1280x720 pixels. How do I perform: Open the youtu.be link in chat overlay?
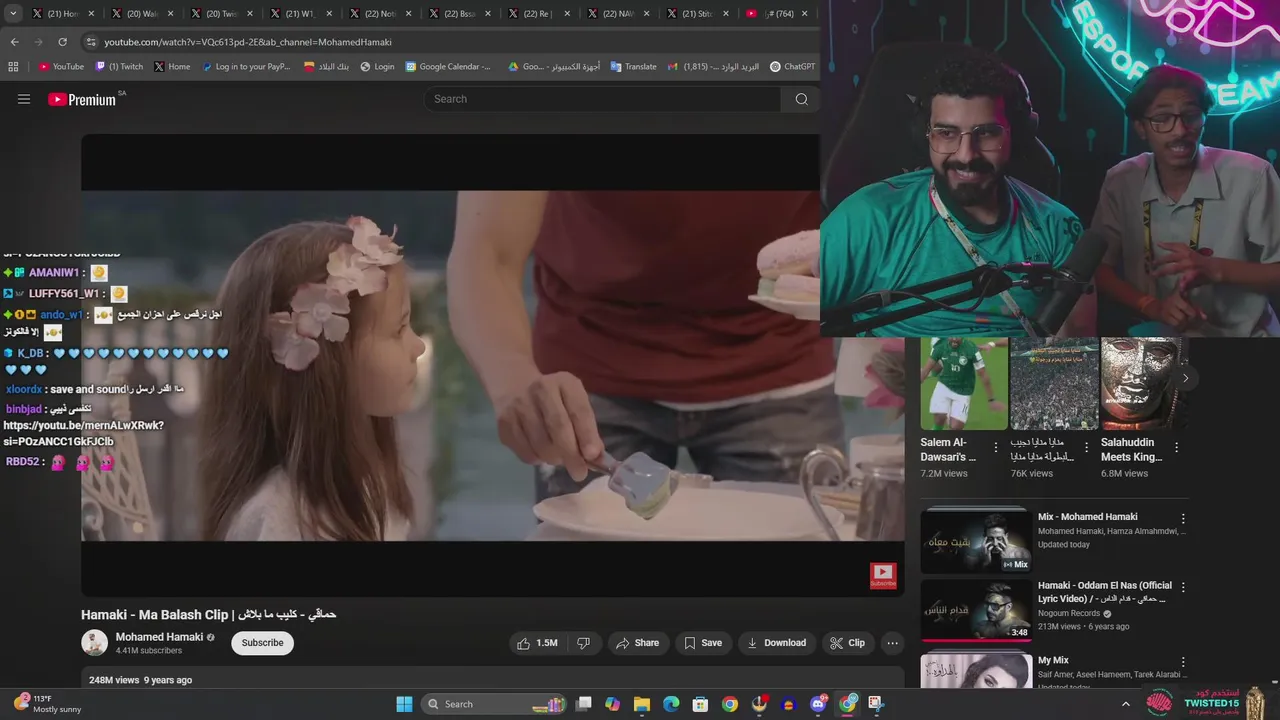tap(83, 433)
